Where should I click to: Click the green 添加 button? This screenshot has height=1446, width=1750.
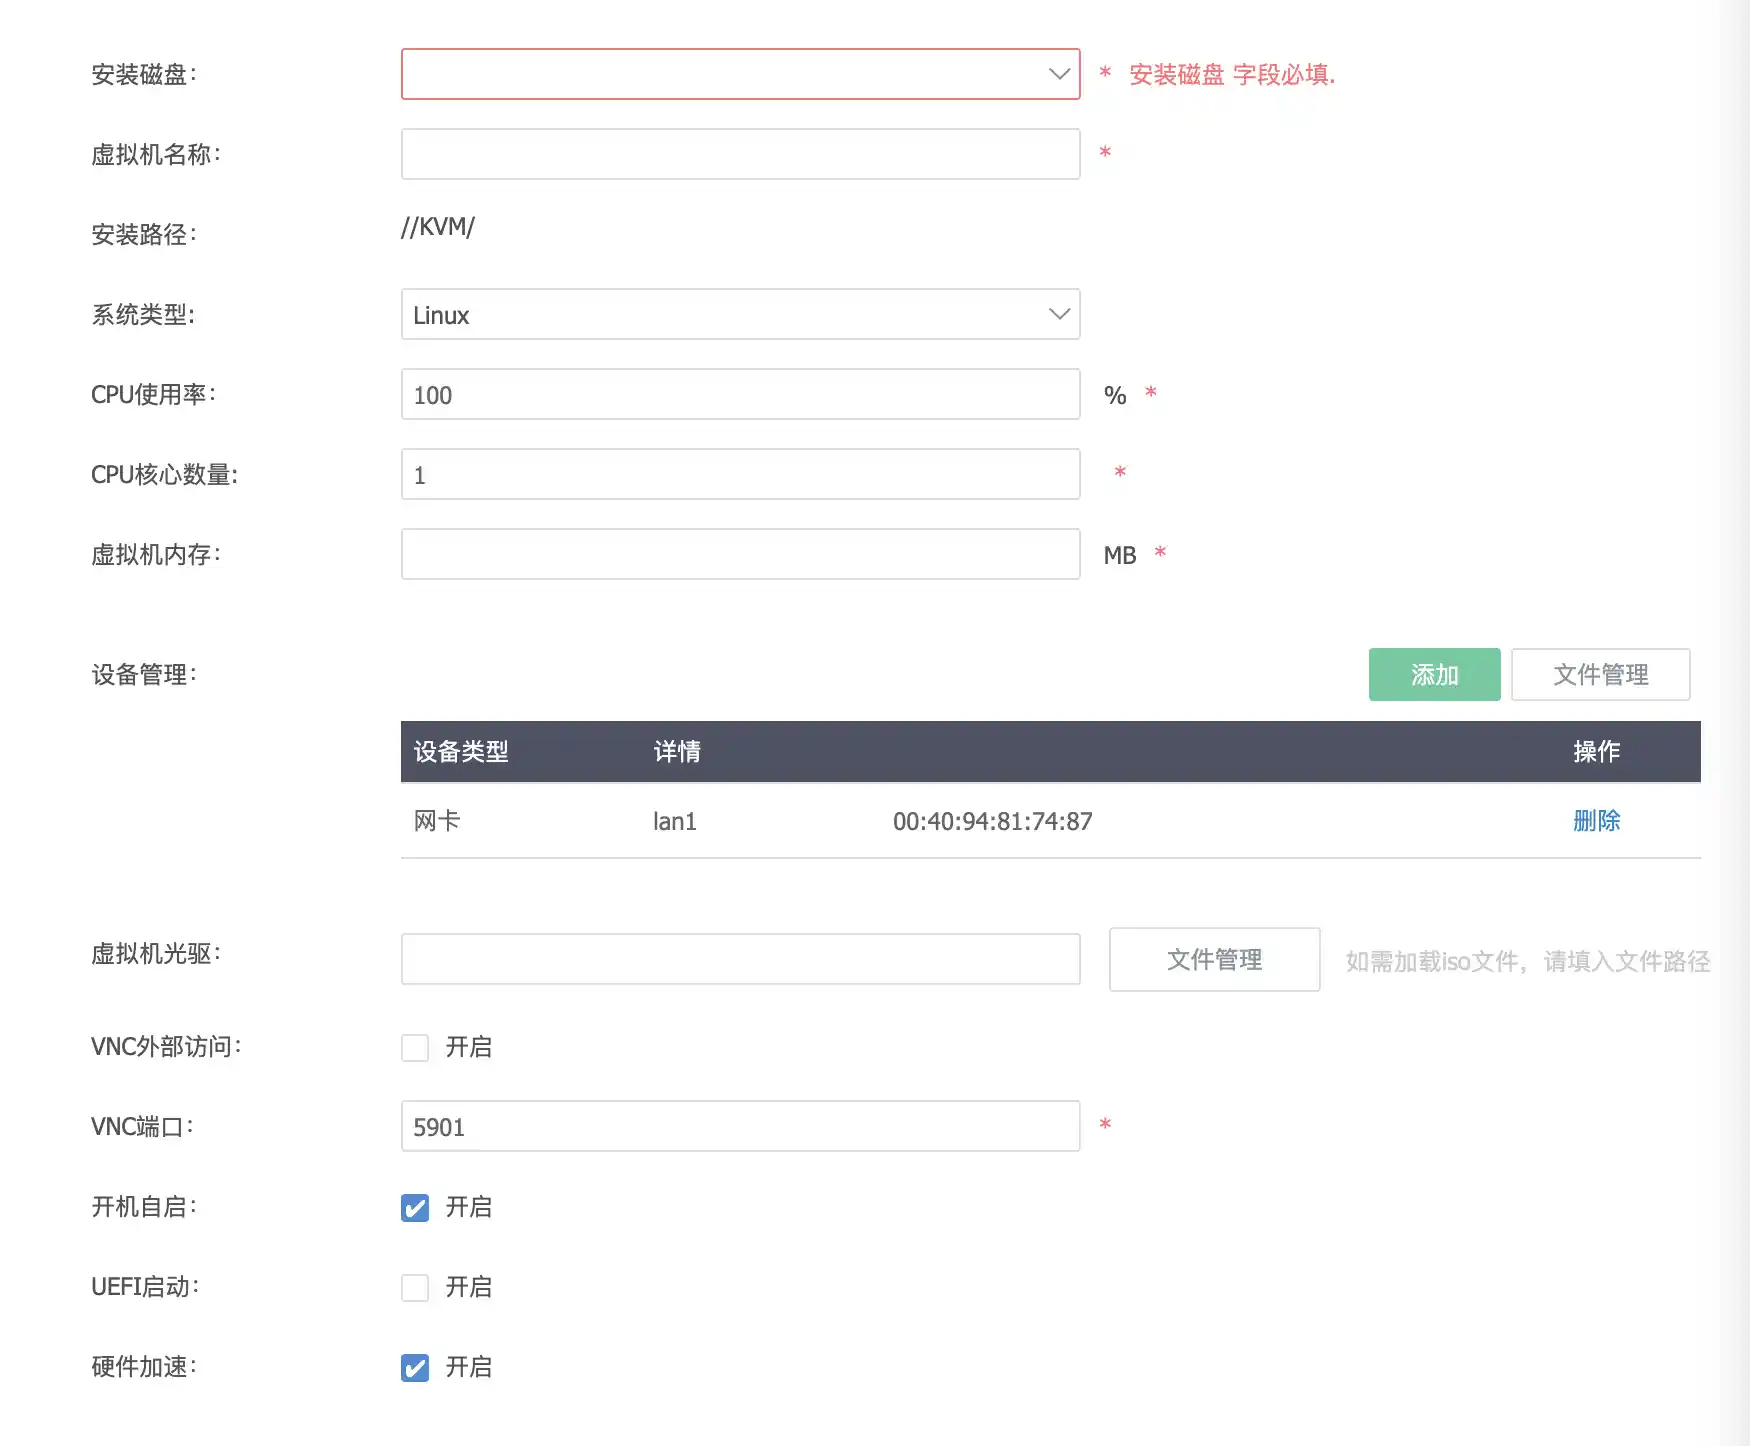coord(1434,674)
